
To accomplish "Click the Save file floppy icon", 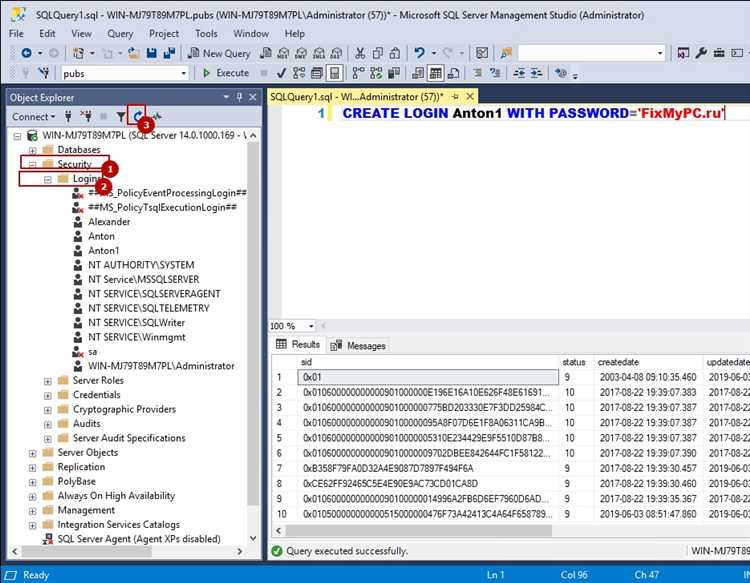I will tap(152, 53).
